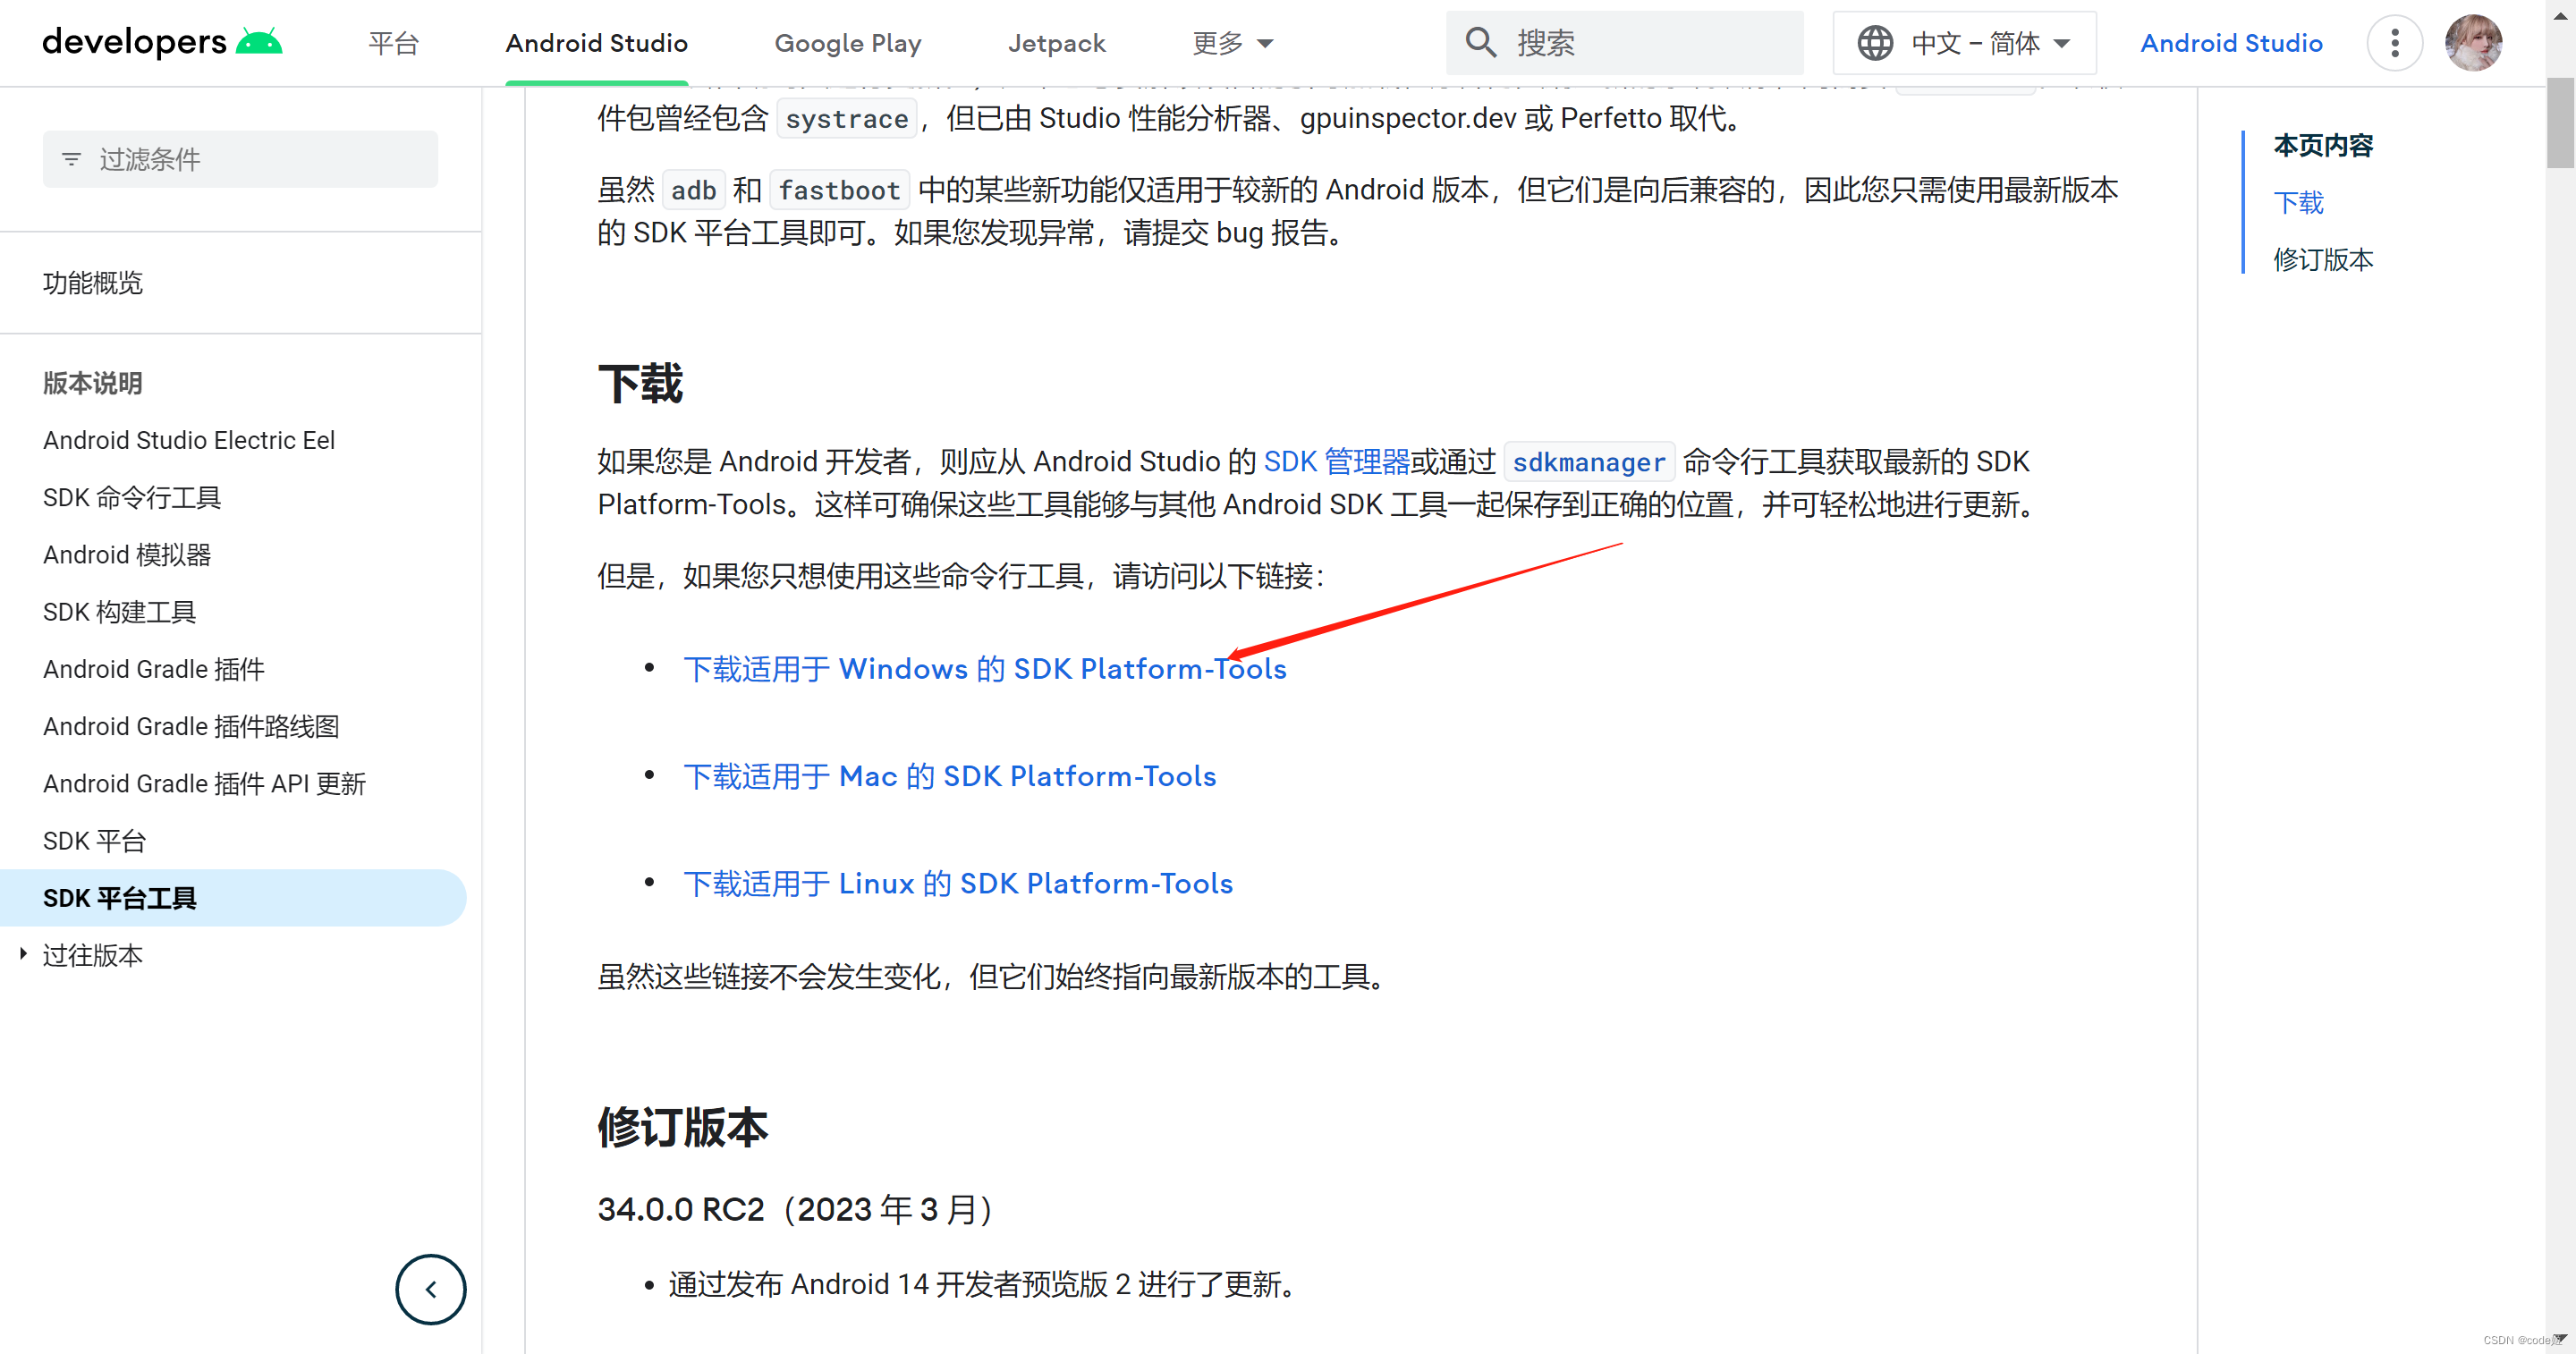Open the 更多 dropdown menu

pos(1232,43)
